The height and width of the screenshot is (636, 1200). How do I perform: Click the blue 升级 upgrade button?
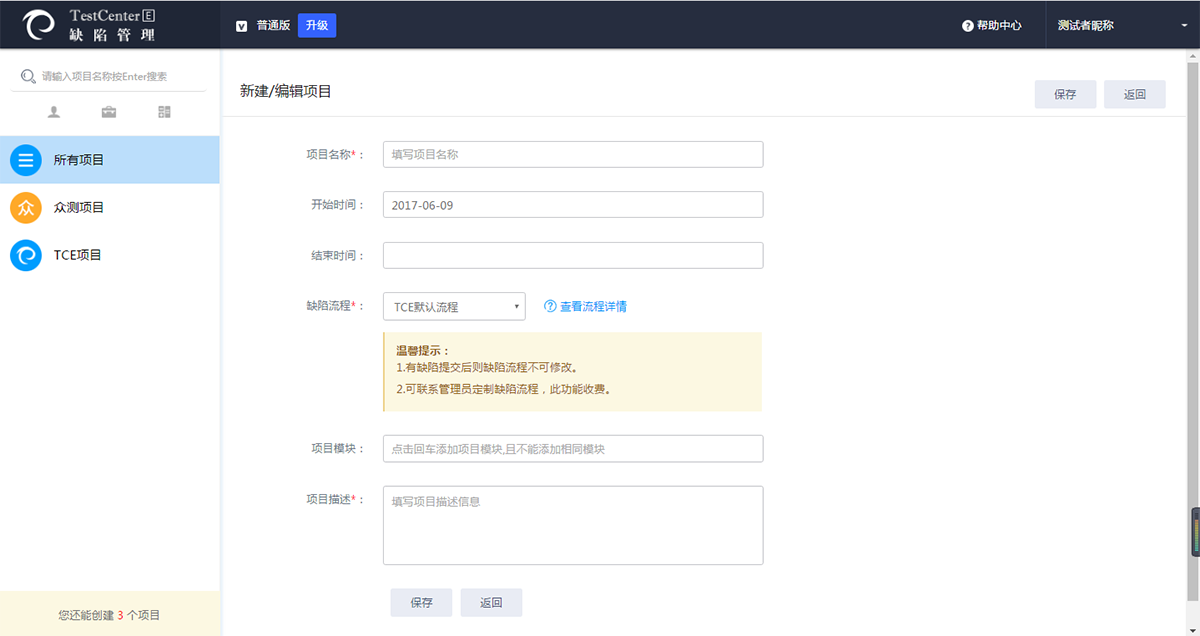[x=317, y=25]
